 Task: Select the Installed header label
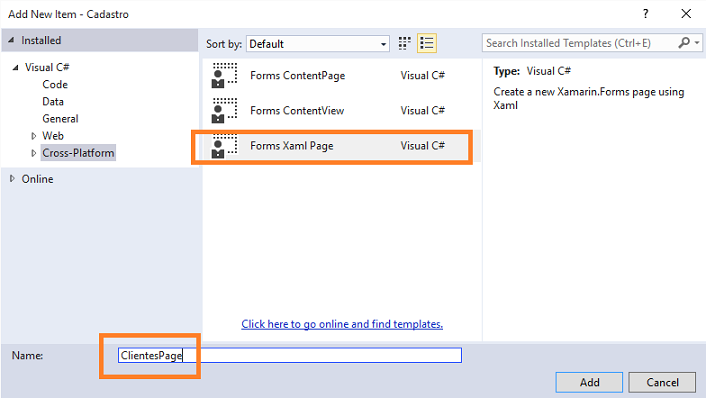pyautogui.click(x=41, y=40)
